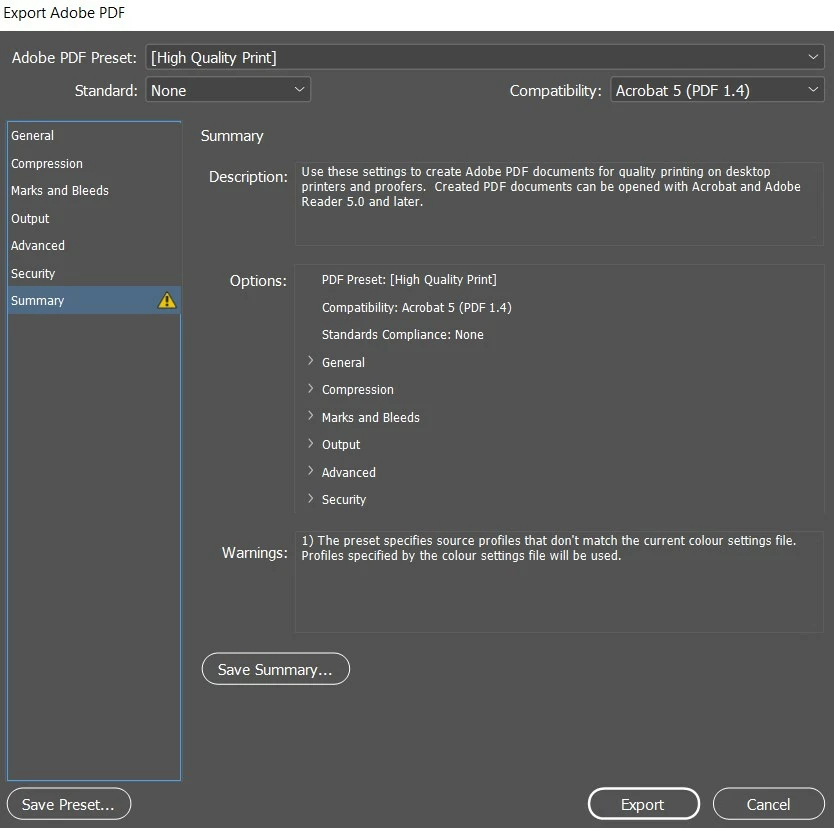Cancel the PDF export dialog

pos(769,804)
